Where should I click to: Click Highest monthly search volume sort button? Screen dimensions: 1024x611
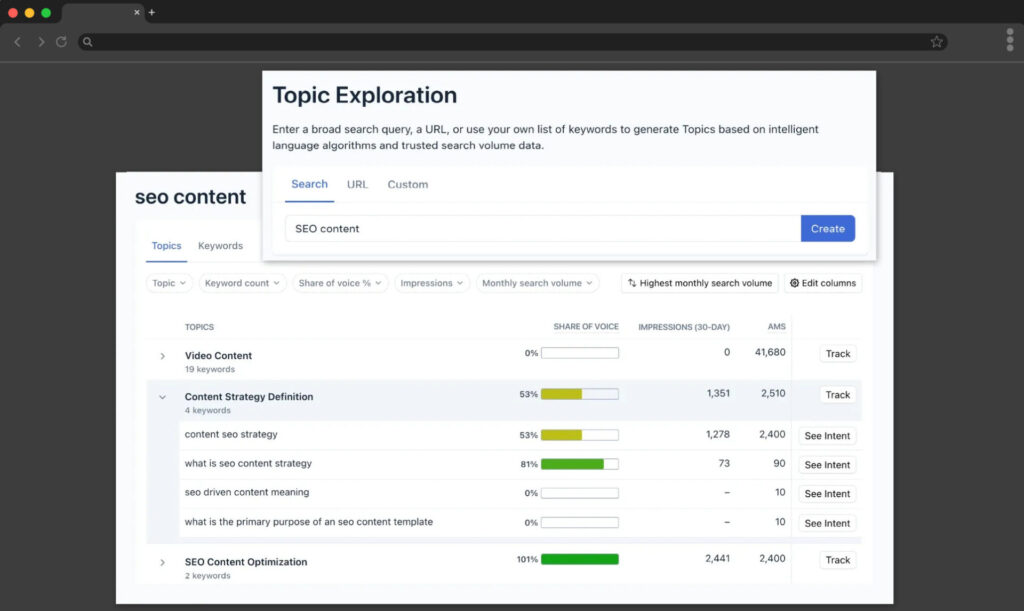pos(699,283)
